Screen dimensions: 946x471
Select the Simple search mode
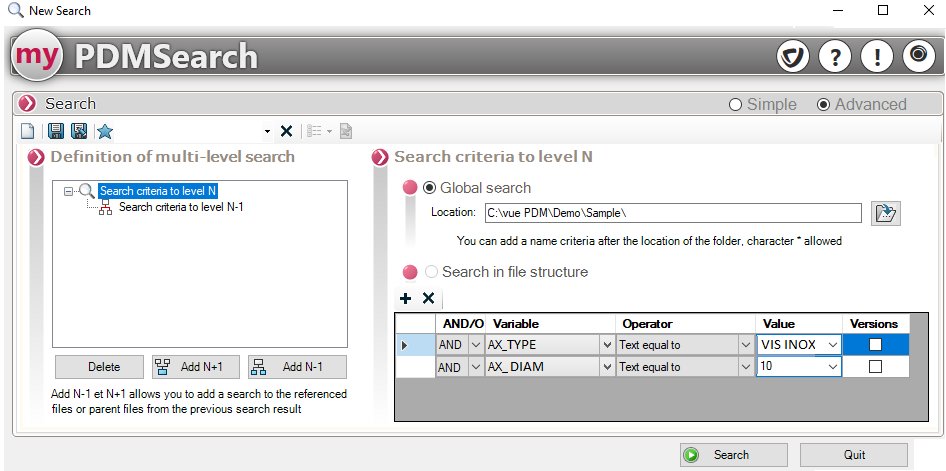tap(736, 105)
